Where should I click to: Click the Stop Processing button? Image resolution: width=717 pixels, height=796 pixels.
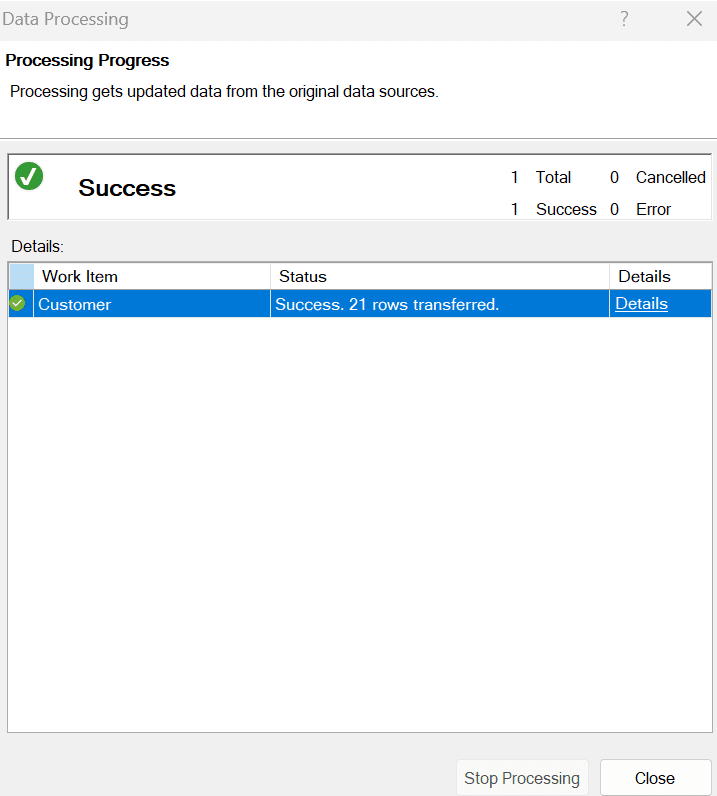pyautogui.click(x=521, y=778)
